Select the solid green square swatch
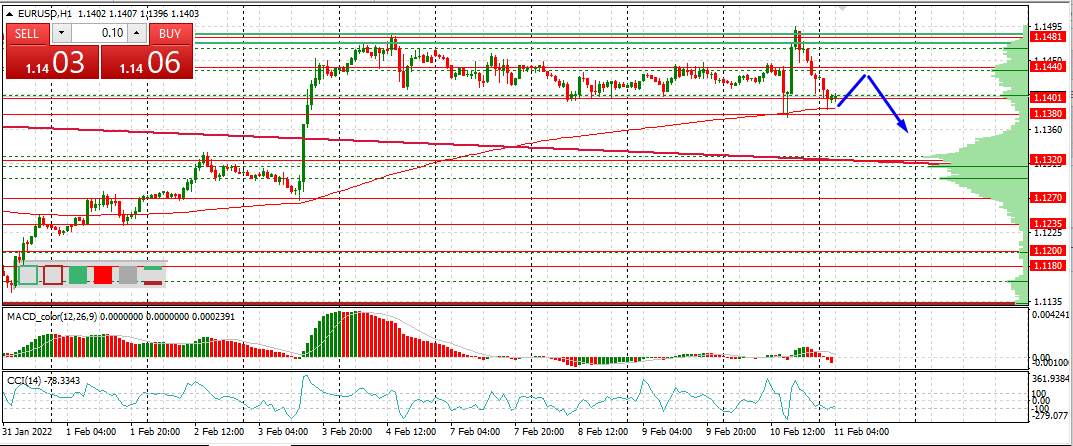Screen dimensions: 1073x446 78,275
